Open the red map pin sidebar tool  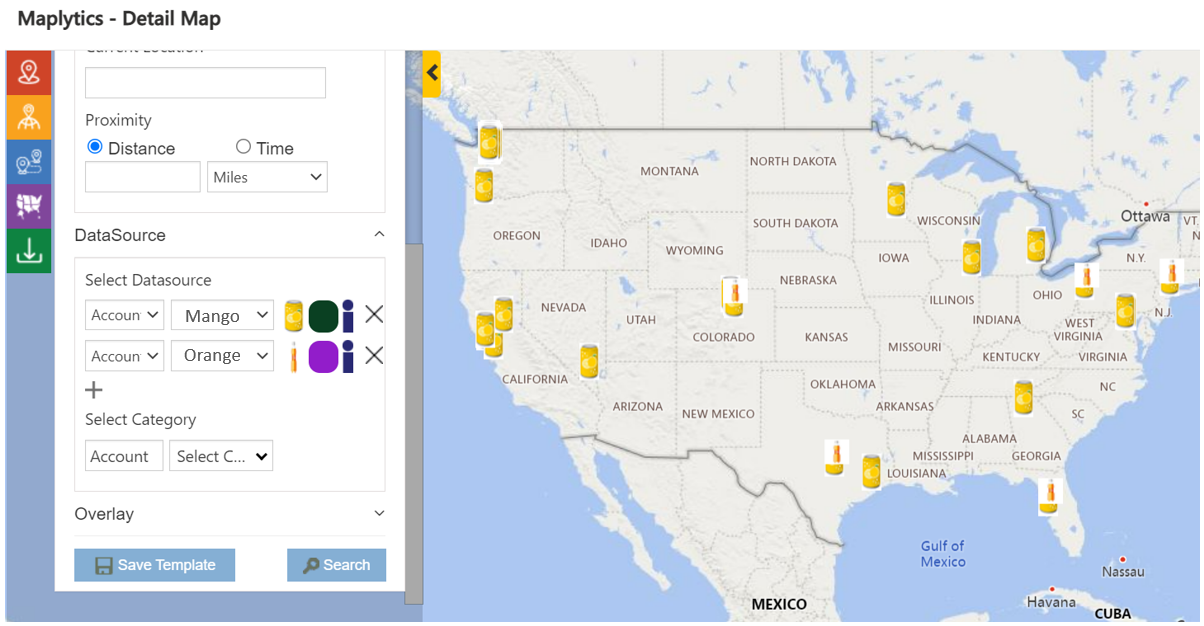[x=29, y=72]
